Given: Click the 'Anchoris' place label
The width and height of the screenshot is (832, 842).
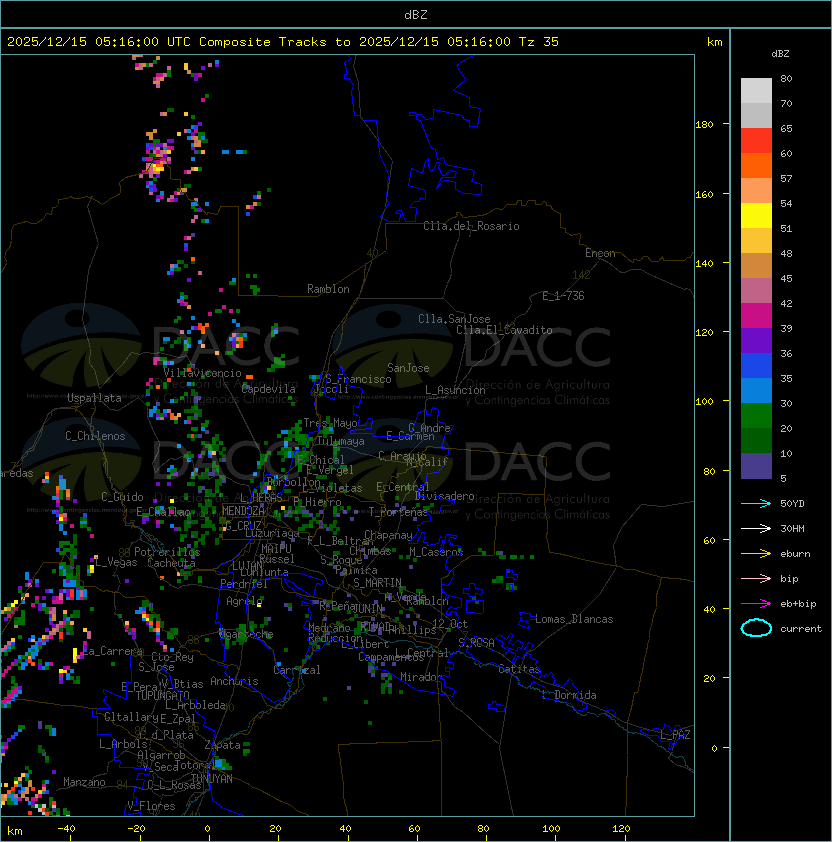Looking at the screenshot, I should (234, 681).
